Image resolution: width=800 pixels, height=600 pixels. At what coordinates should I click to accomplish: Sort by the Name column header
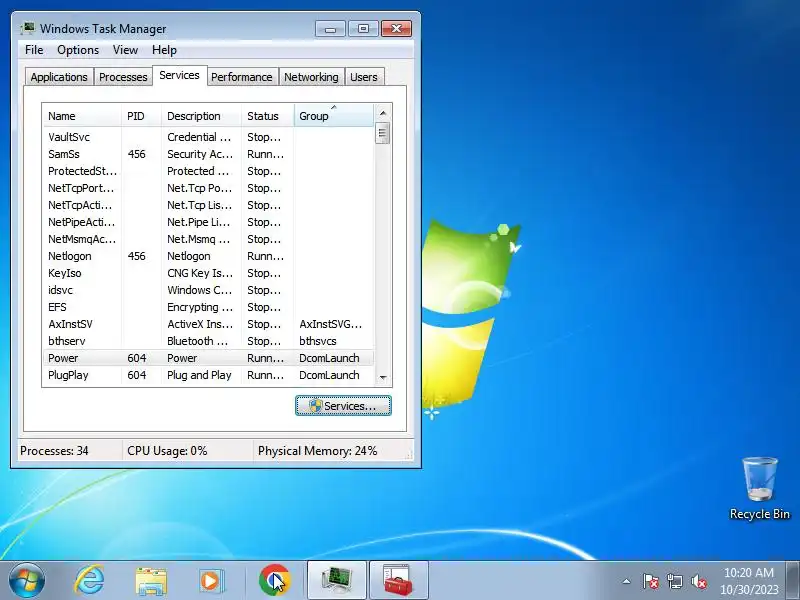(82, 116)
